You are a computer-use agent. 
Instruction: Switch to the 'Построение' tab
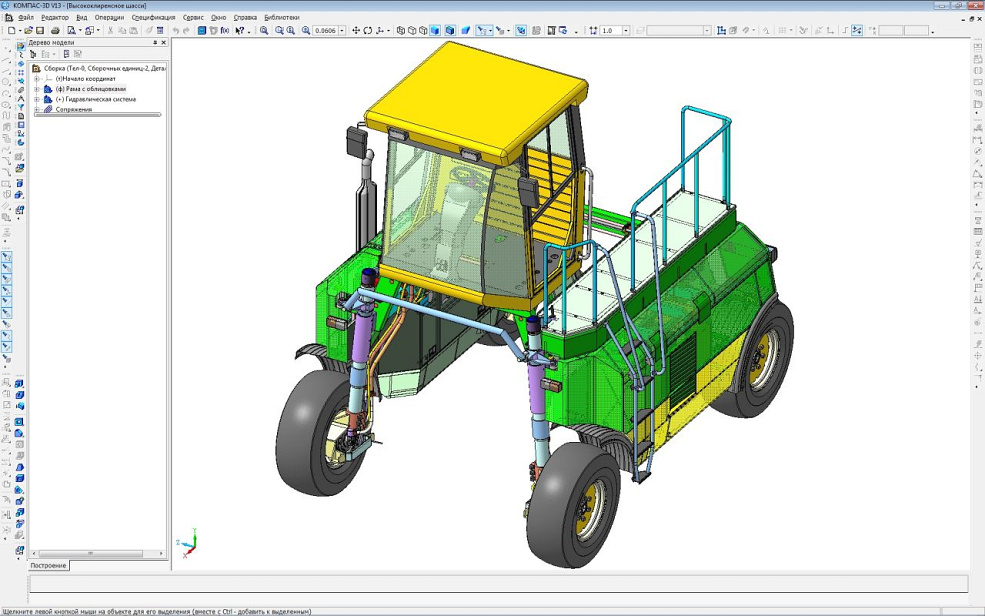48,566
